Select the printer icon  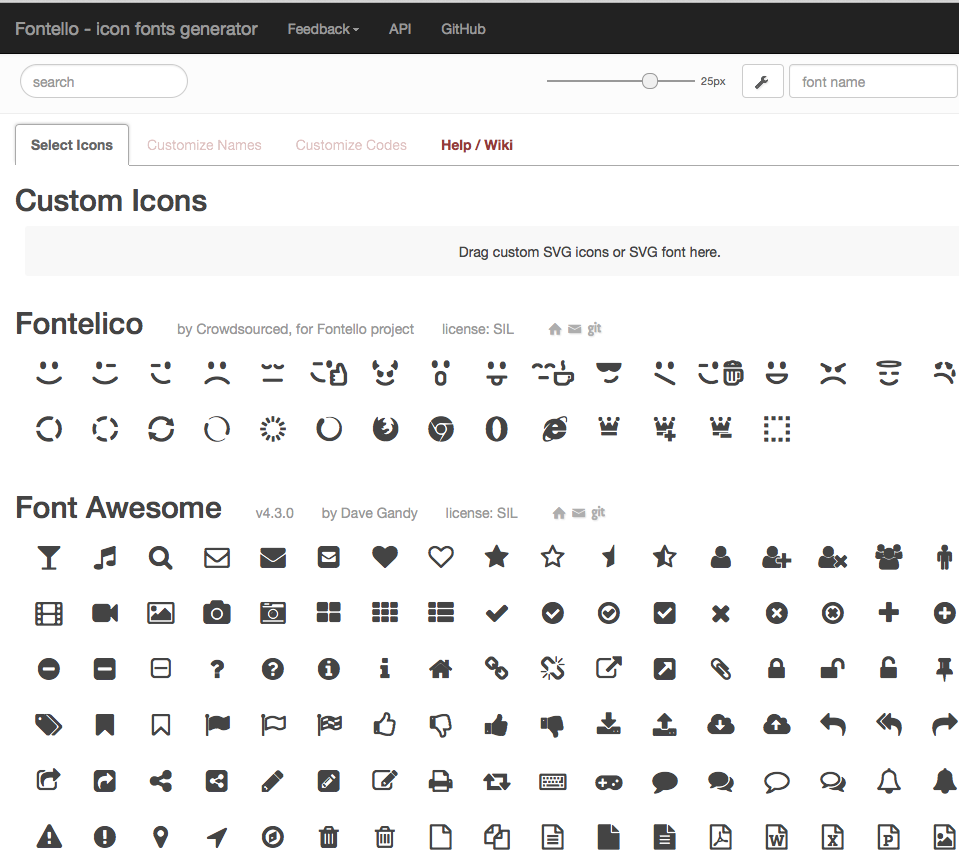441,781
